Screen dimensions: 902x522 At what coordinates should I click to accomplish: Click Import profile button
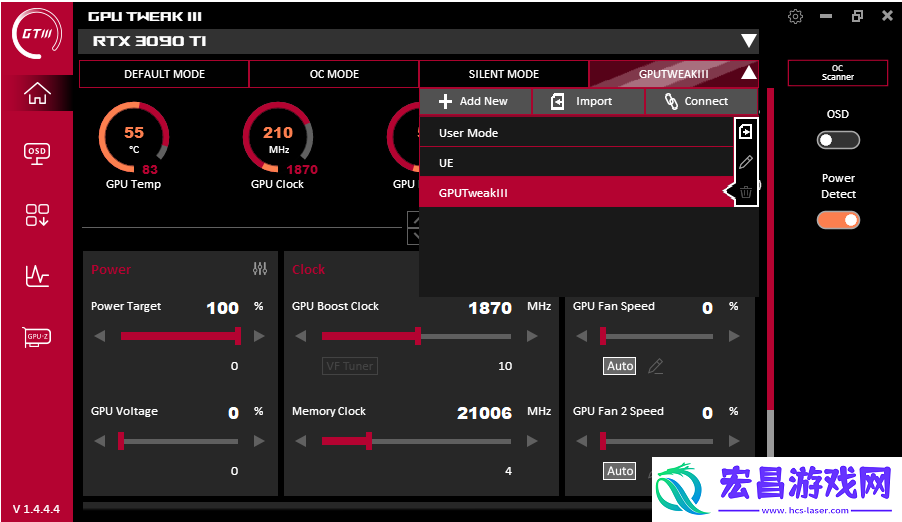[588, 101]
